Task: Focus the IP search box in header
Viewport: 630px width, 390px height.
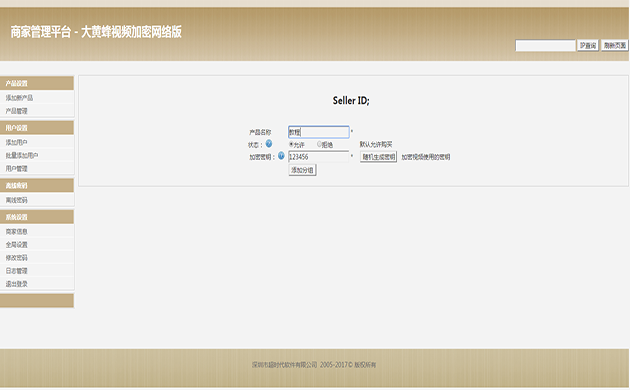Action: tap(545, 45)
